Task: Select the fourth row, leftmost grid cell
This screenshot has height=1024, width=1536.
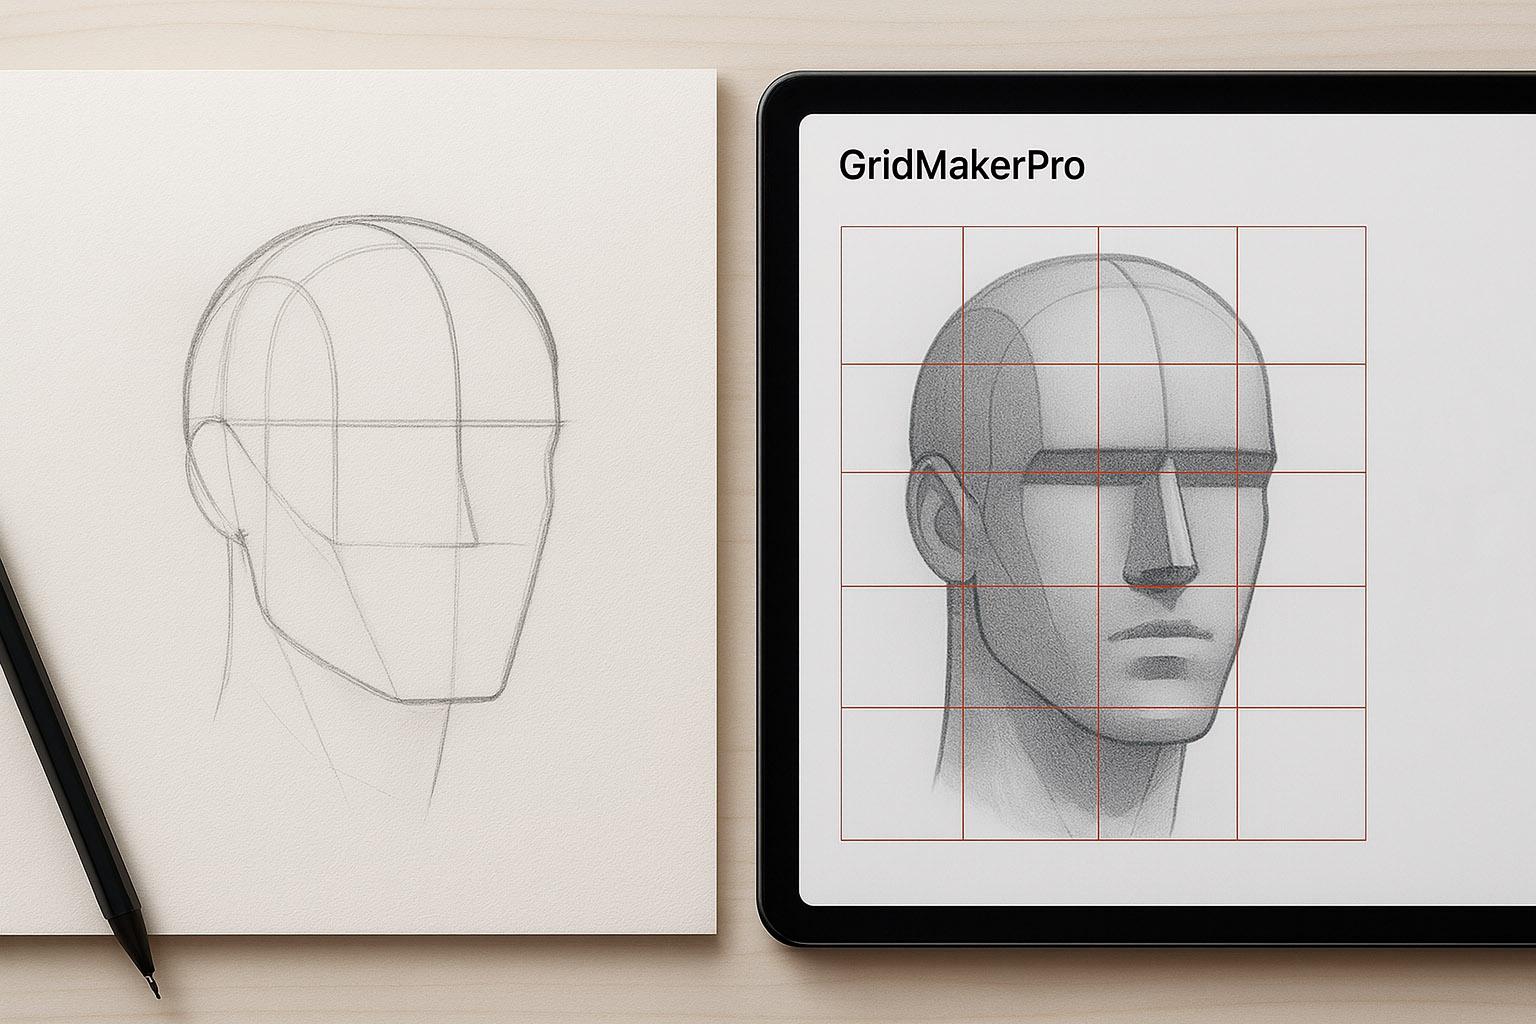Action: point(902,646)
